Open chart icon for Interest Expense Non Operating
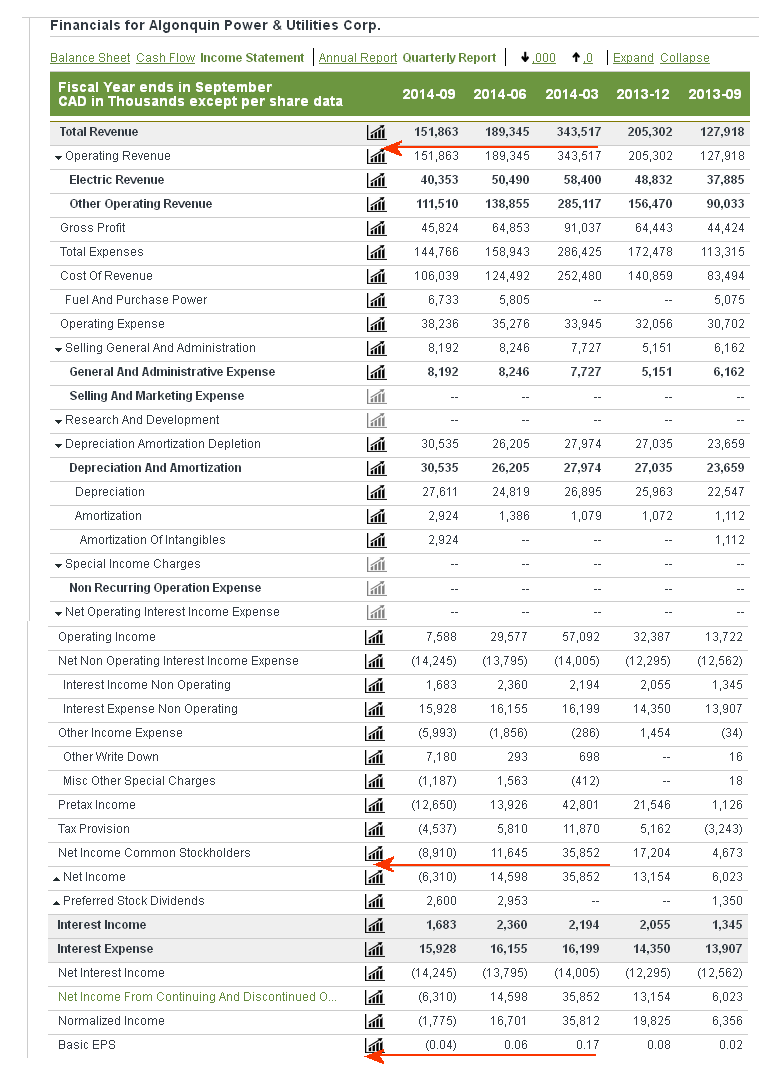Image resolution: width=759 pixels, height=1069 pixels. (374, 709)
